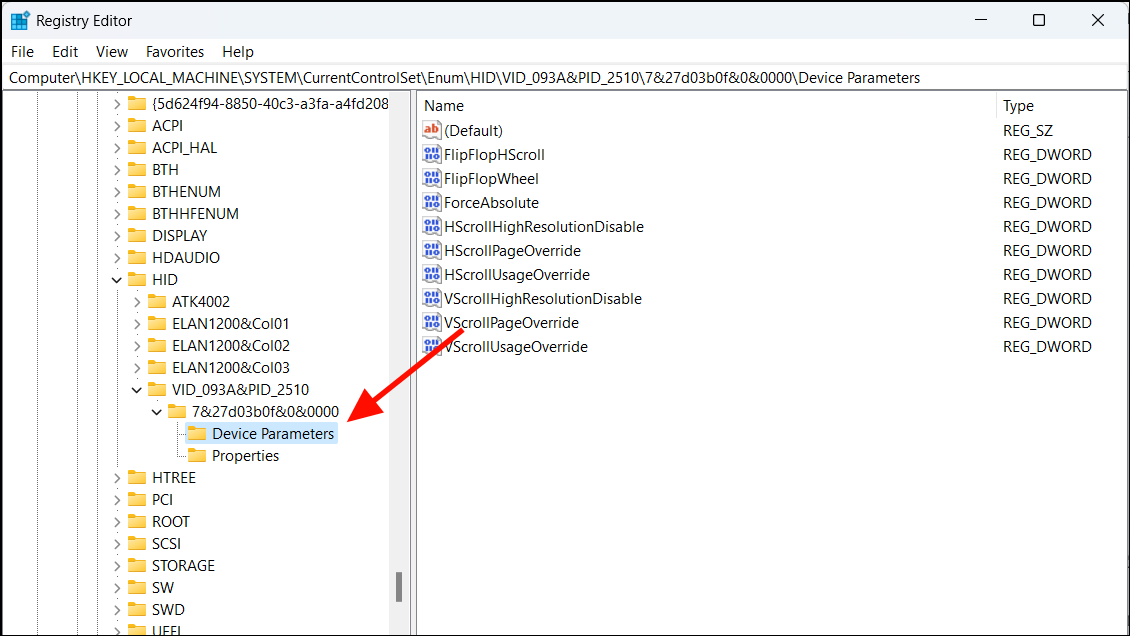Select the Device Parameters key
This screenshot has width=1130, height=636.
click(x=272, y=433)
